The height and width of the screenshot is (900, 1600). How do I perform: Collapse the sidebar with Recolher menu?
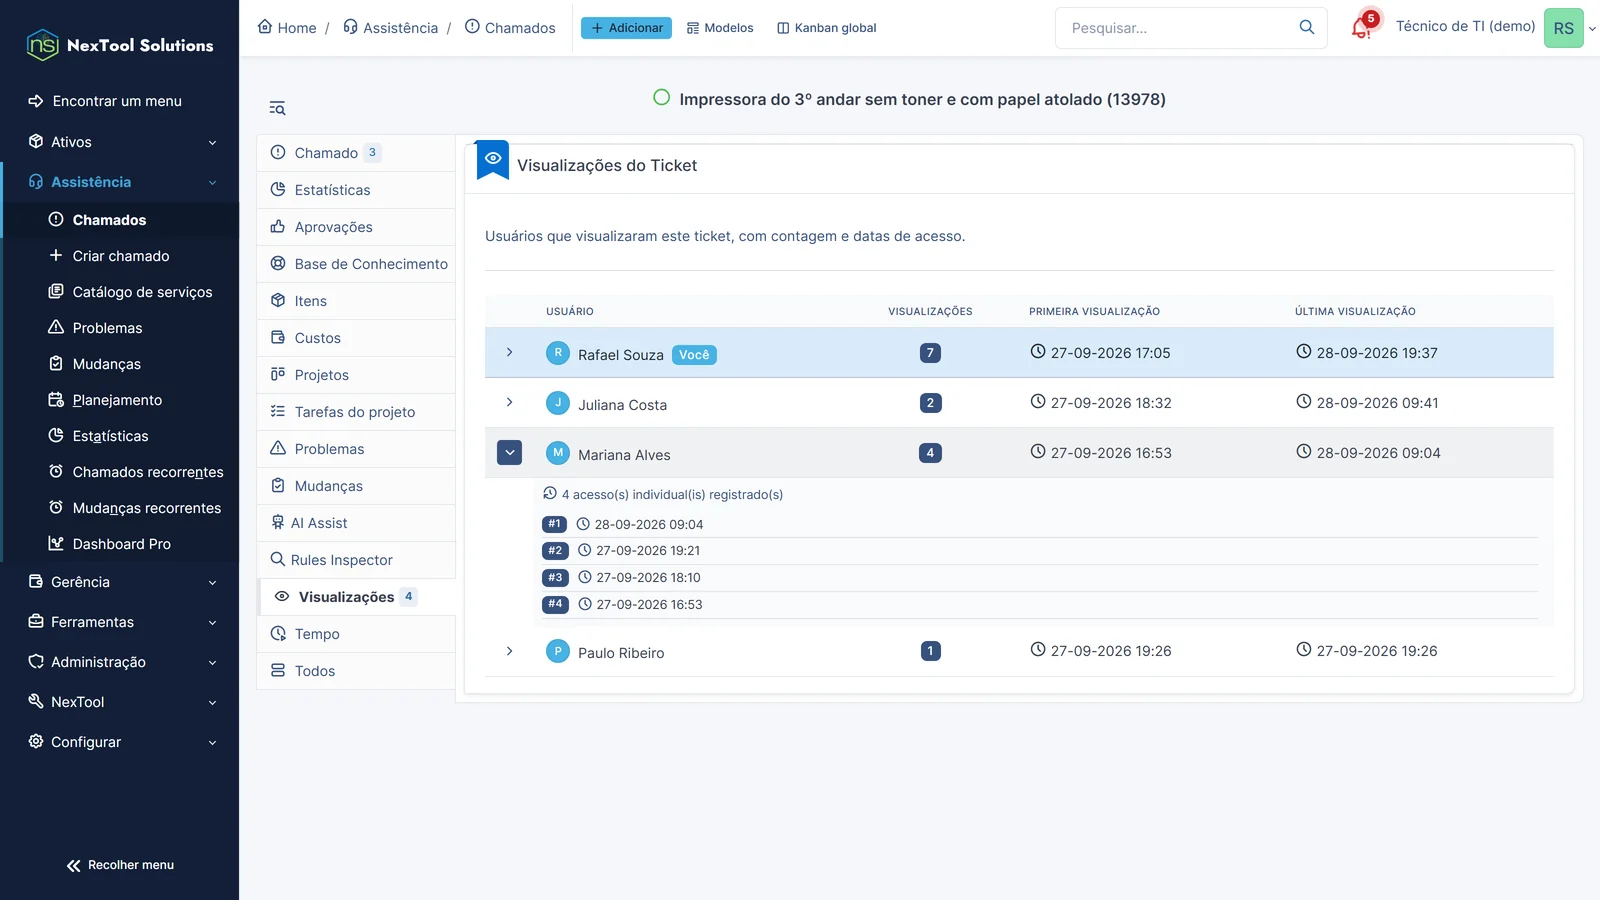pyautogui.click(x=120, y=865)
